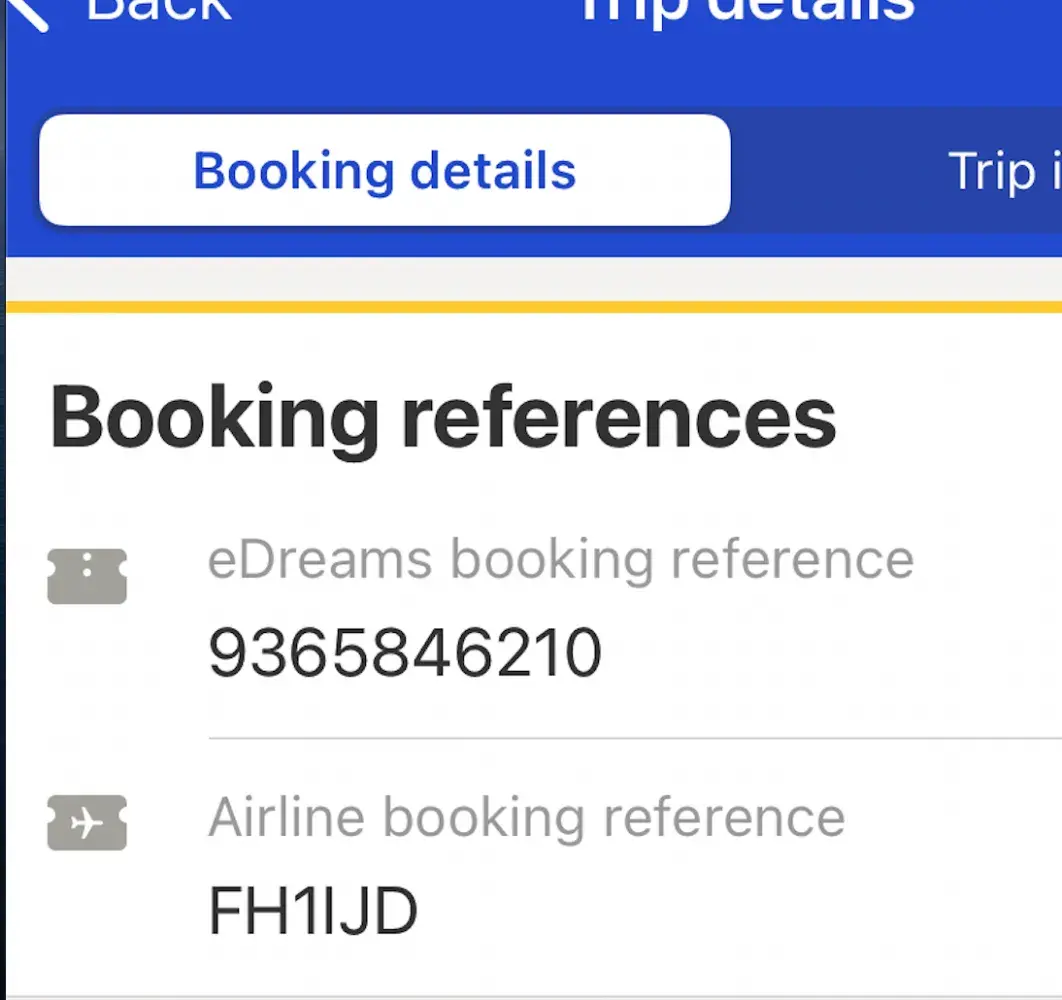Viewport: 1062px width, 1000px height.
Task: Select the booking number 9365846210
Action: [x=404, y=653]
